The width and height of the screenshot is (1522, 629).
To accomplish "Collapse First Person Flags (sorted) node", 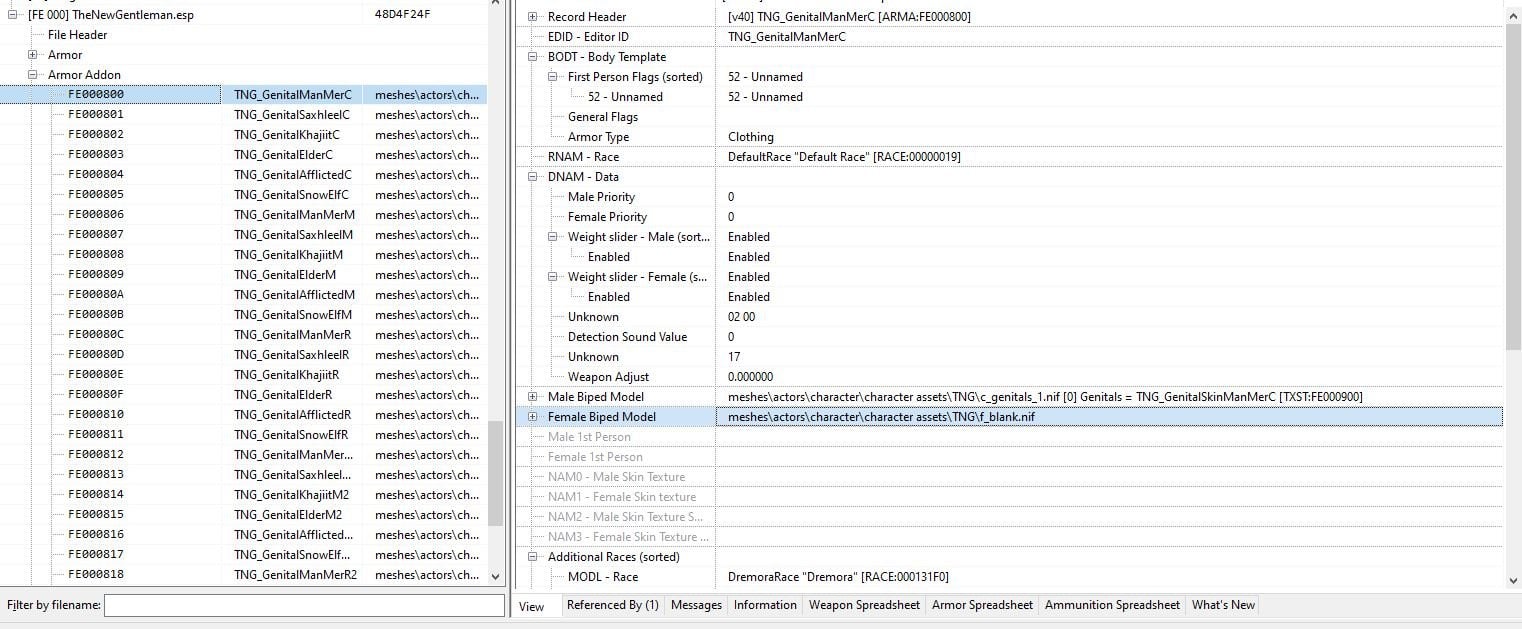I will pyautogui.click(x=552, y=77).
